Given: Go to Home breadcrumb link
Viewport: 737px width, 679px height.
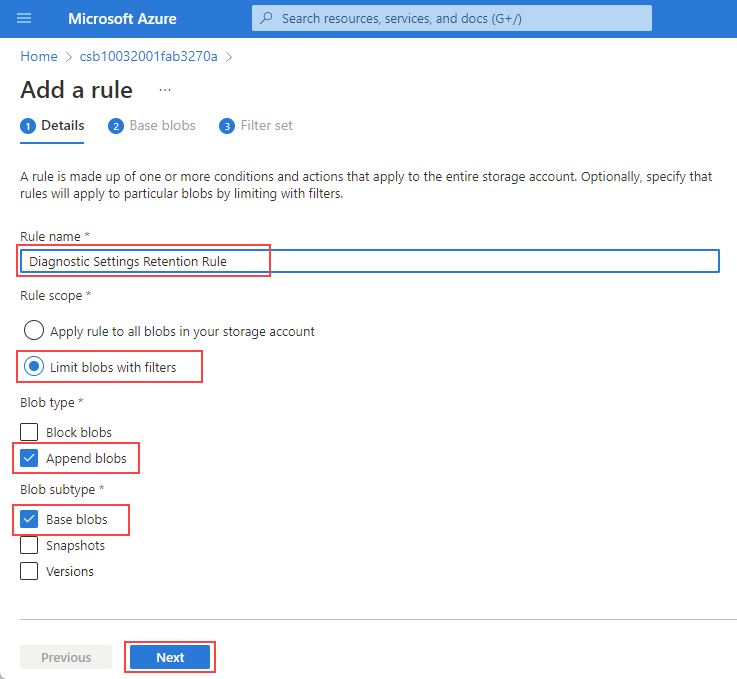Looking at the screenshot, I should [x=39, y=56].
